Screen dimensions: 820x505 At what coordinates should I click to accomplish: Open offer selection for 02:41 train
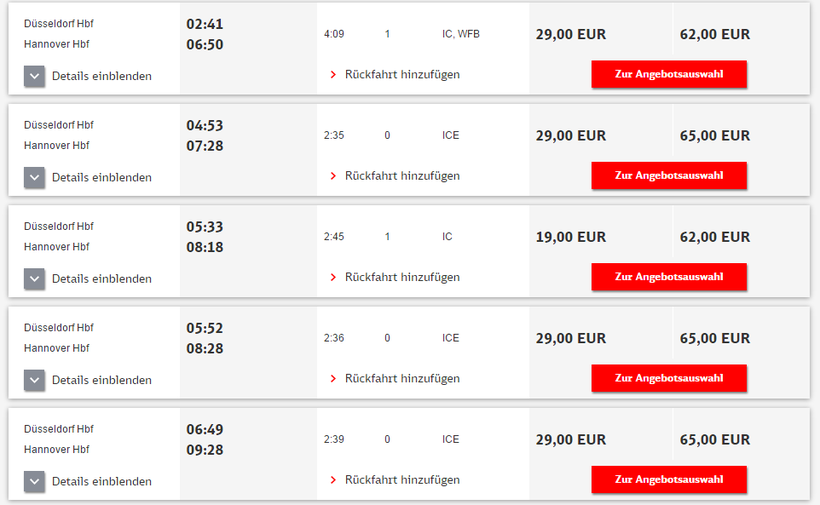click(668, 74)
